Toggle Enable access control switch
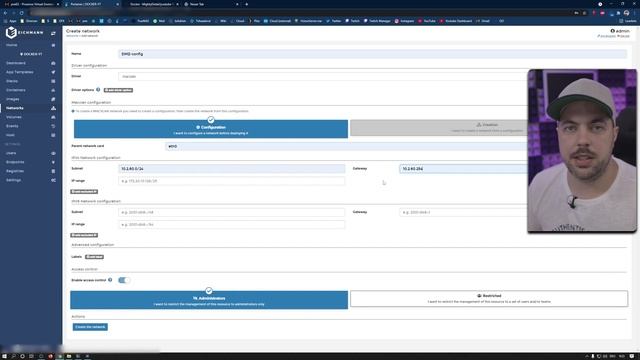This screenshot has width=640, height=360. pyautogui.click(x=124, y=280)
